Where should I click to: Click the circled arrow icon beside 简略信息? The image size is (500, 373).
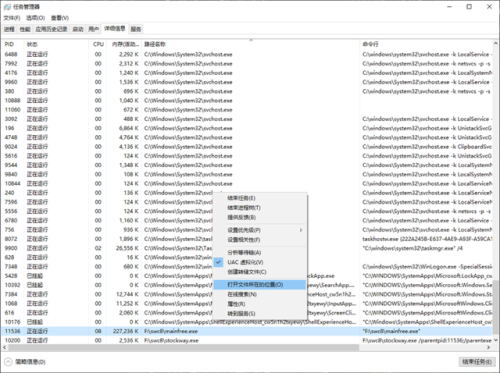(8, 362)
